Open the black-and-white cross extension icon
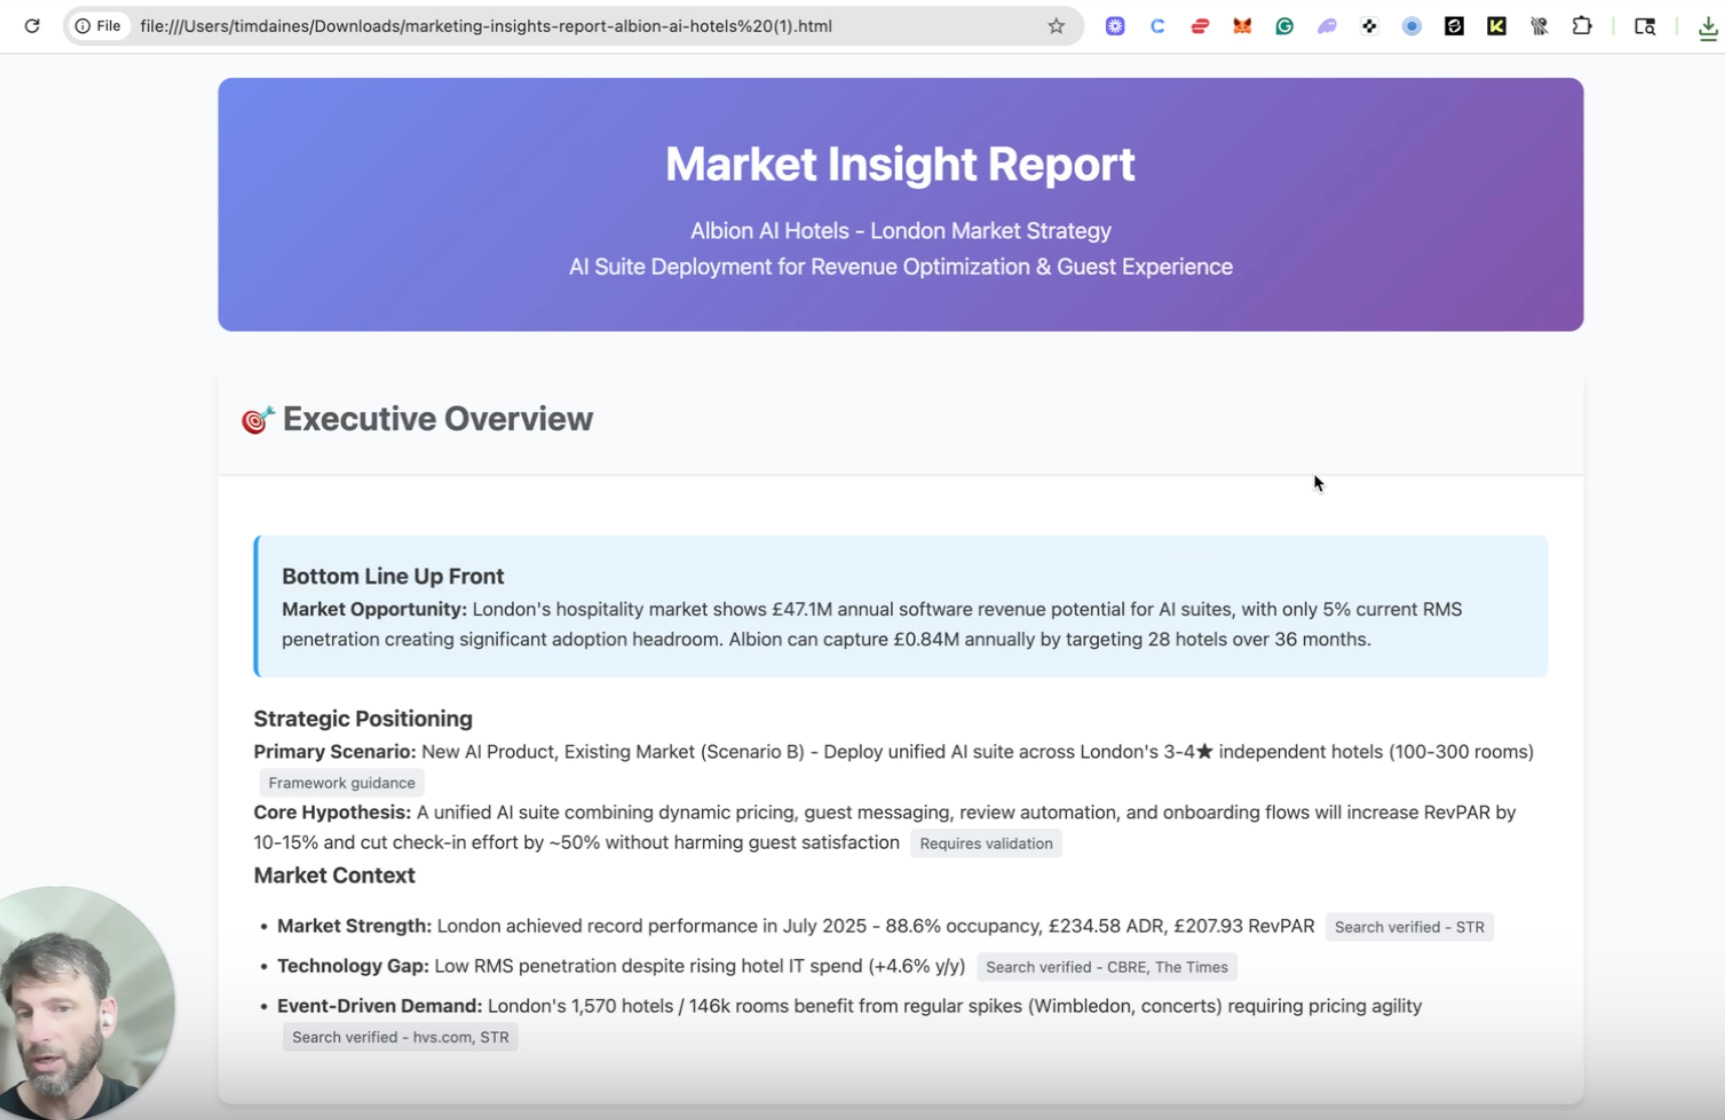This screenshot has width=1725, height=1120. click(1370, 26)
